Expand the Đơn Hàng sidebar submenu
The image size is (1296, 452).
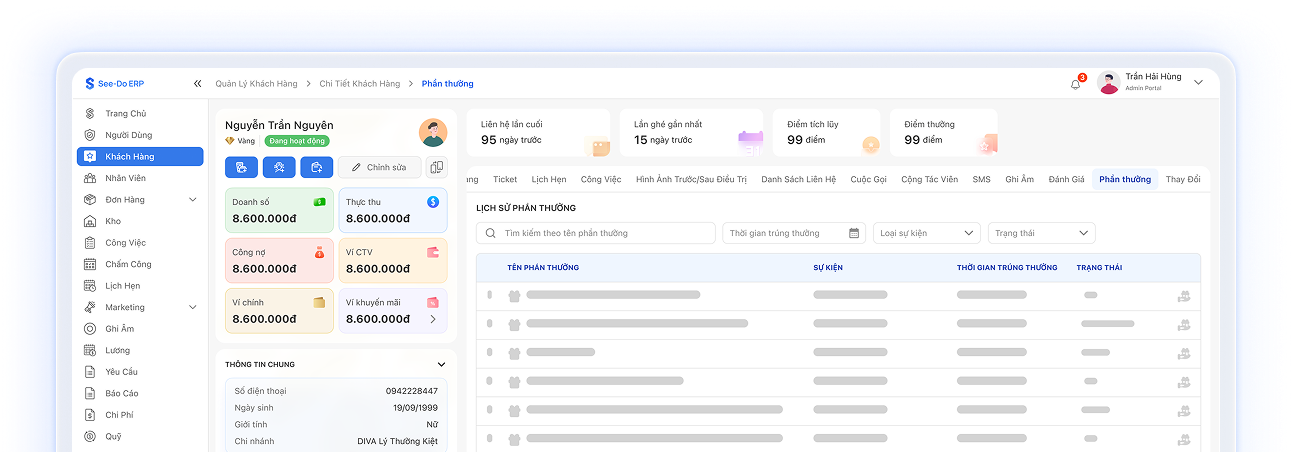(x=193, y=200)
